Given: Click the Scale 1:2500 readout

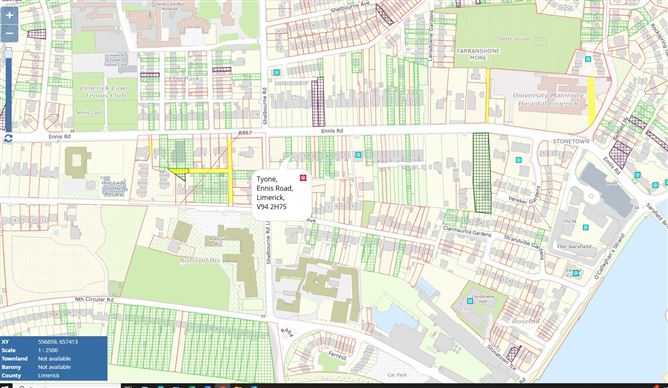Looking at the screenshot, I should [53, 350].
